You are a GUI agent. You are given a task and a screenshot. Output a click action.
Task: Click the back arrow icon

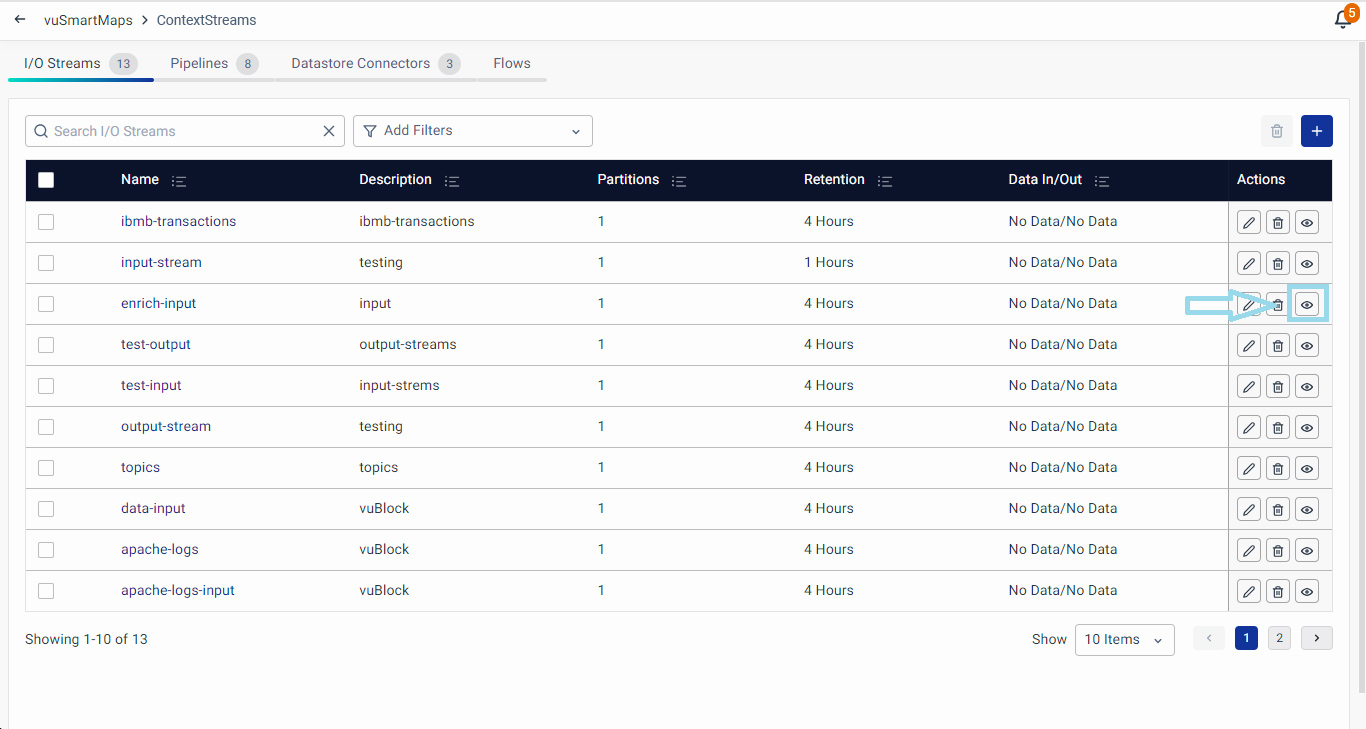20,20
